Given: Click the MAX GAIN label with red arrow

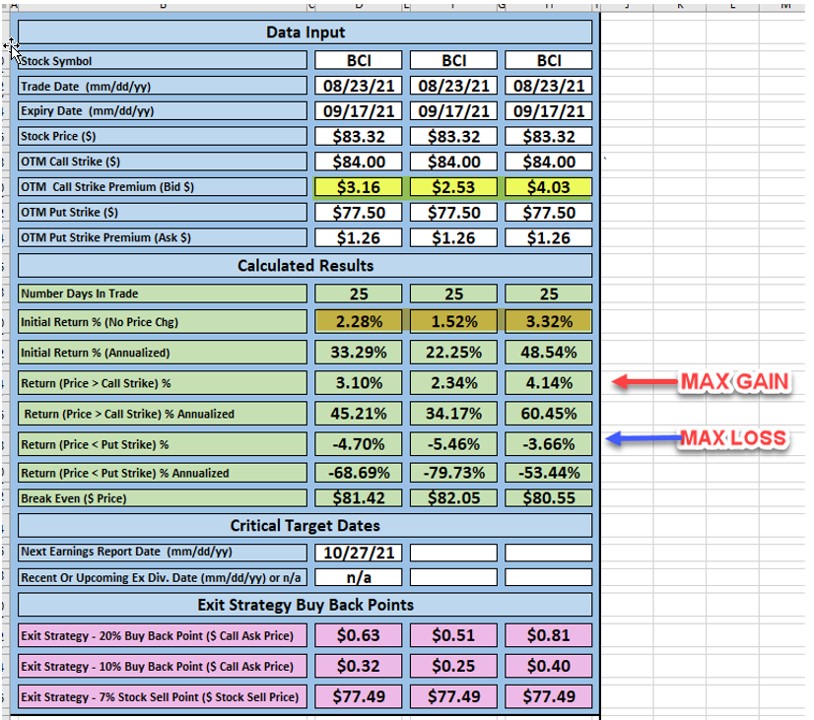Looking at the screenshot, I should (733, 381).
